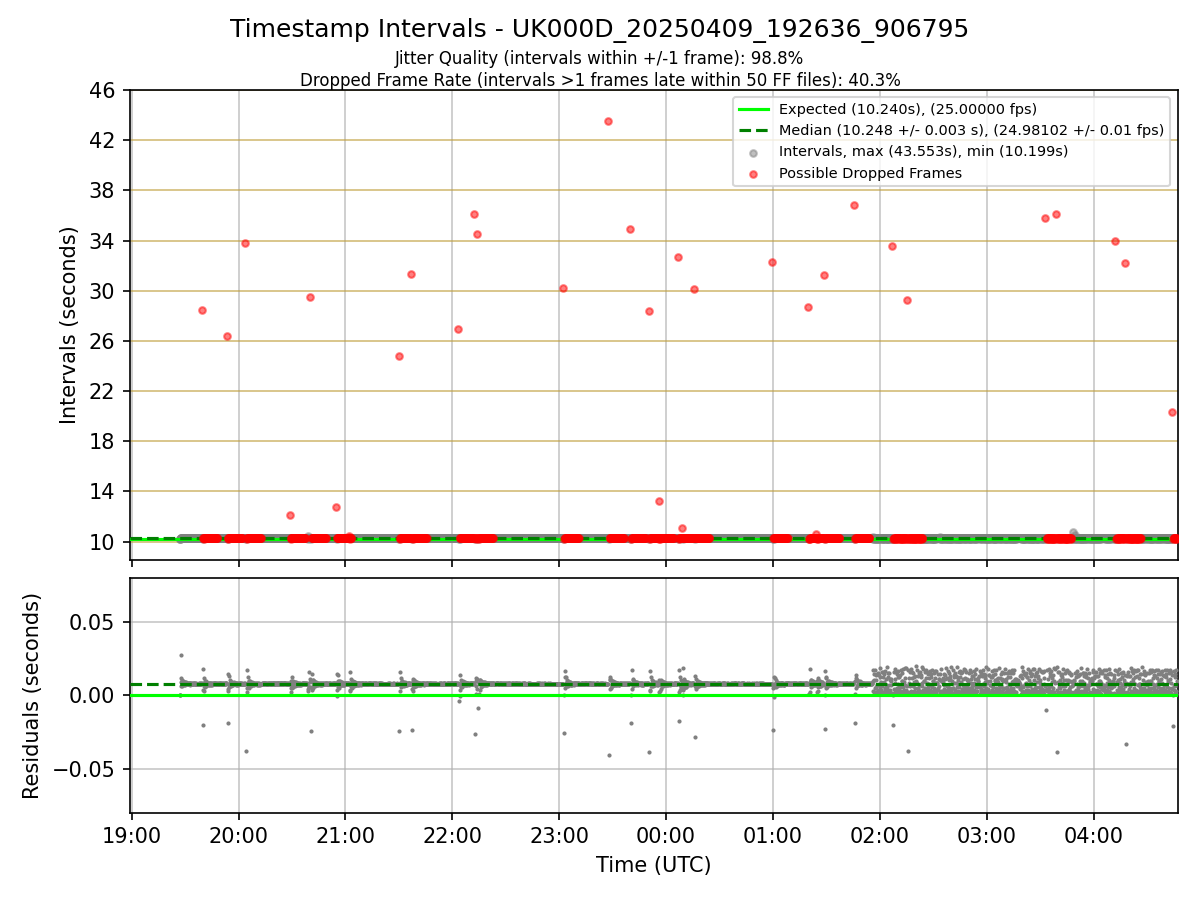The width and height of the screenshot is (1200, 900).
Task: Click the 'Residuals (seconds)' y-axis label
Action: (x=32, y=696)
